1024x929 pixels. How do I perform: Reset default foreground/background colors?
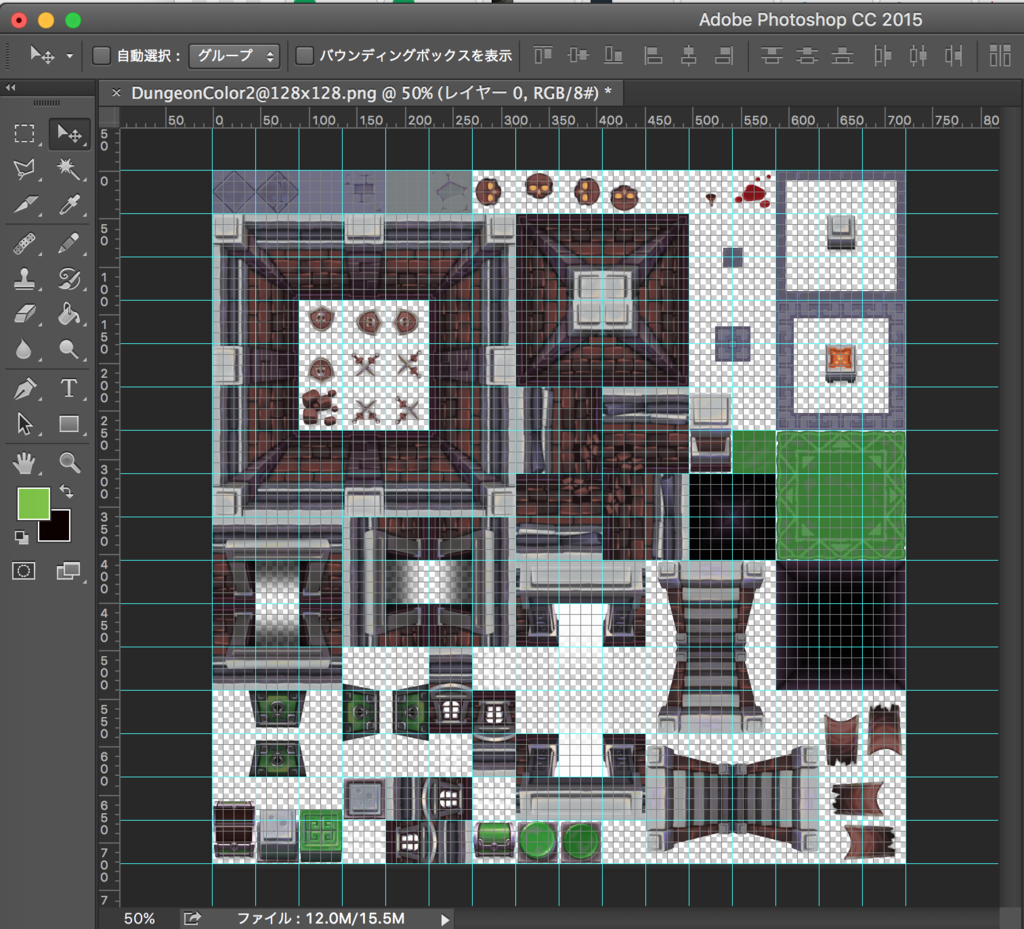pyautogui.click(x=22, y=537)
